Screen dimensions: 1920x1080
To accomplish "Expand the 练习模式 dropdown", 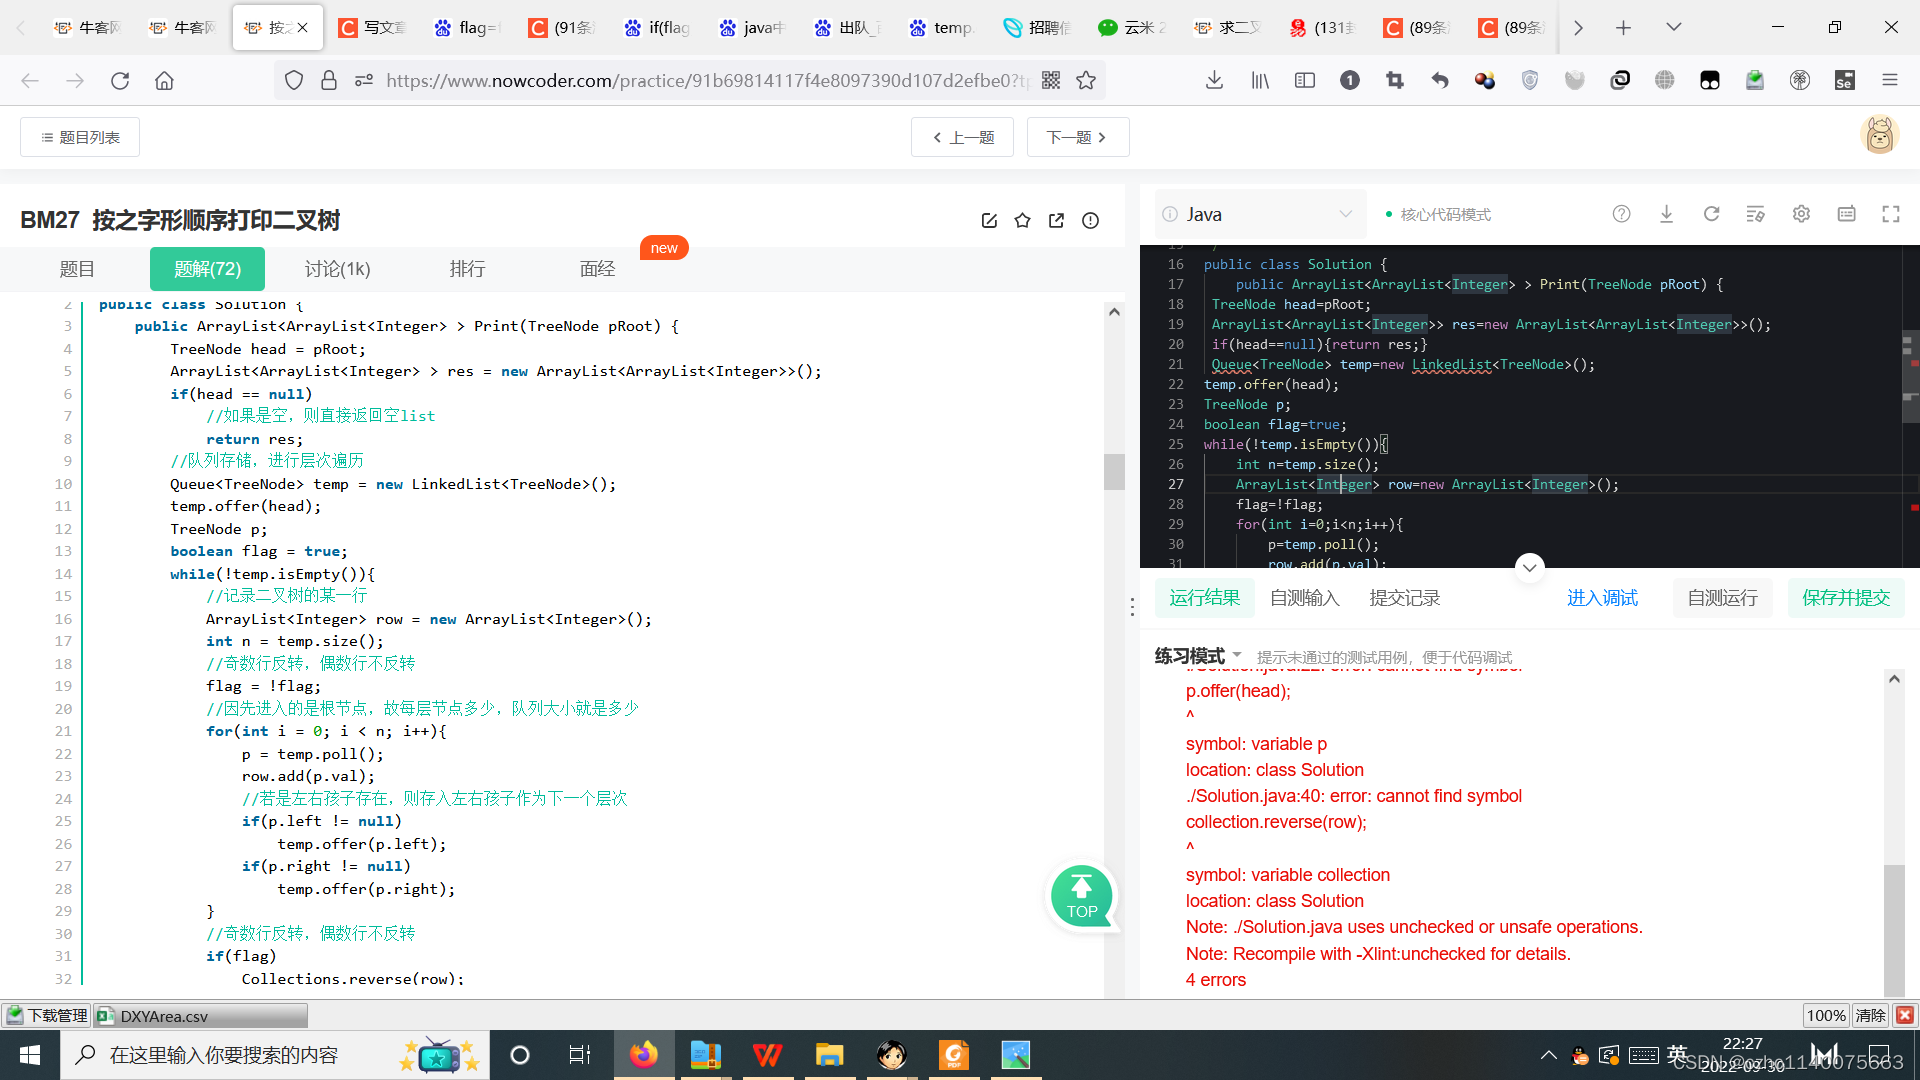I will (1198, 656).
